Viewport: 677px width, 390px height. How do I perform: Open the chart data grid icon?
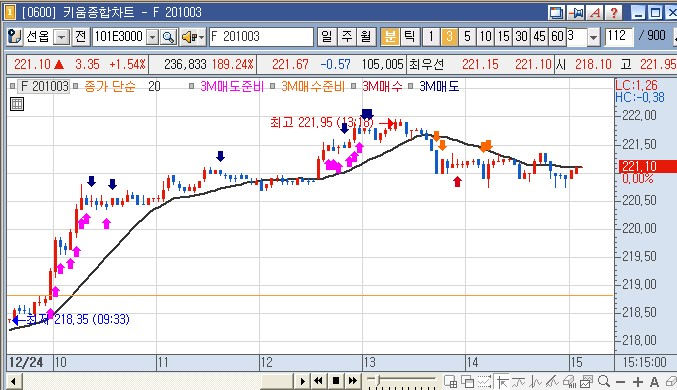17,104
